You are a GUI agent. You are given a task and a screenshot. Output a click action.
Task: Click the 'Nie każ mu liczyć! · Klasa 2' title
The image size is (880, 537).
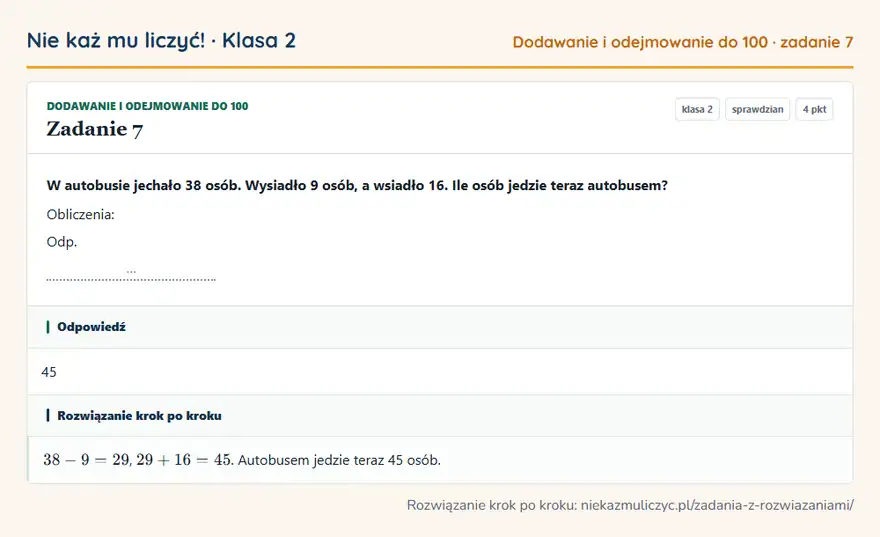[161, 41]
